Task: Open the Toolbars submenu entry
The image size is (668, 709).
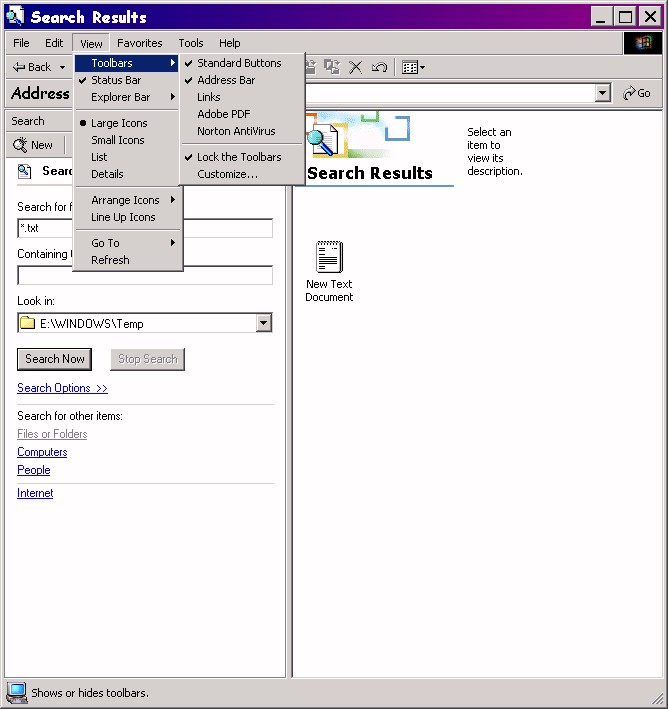Action: [127, 63]
